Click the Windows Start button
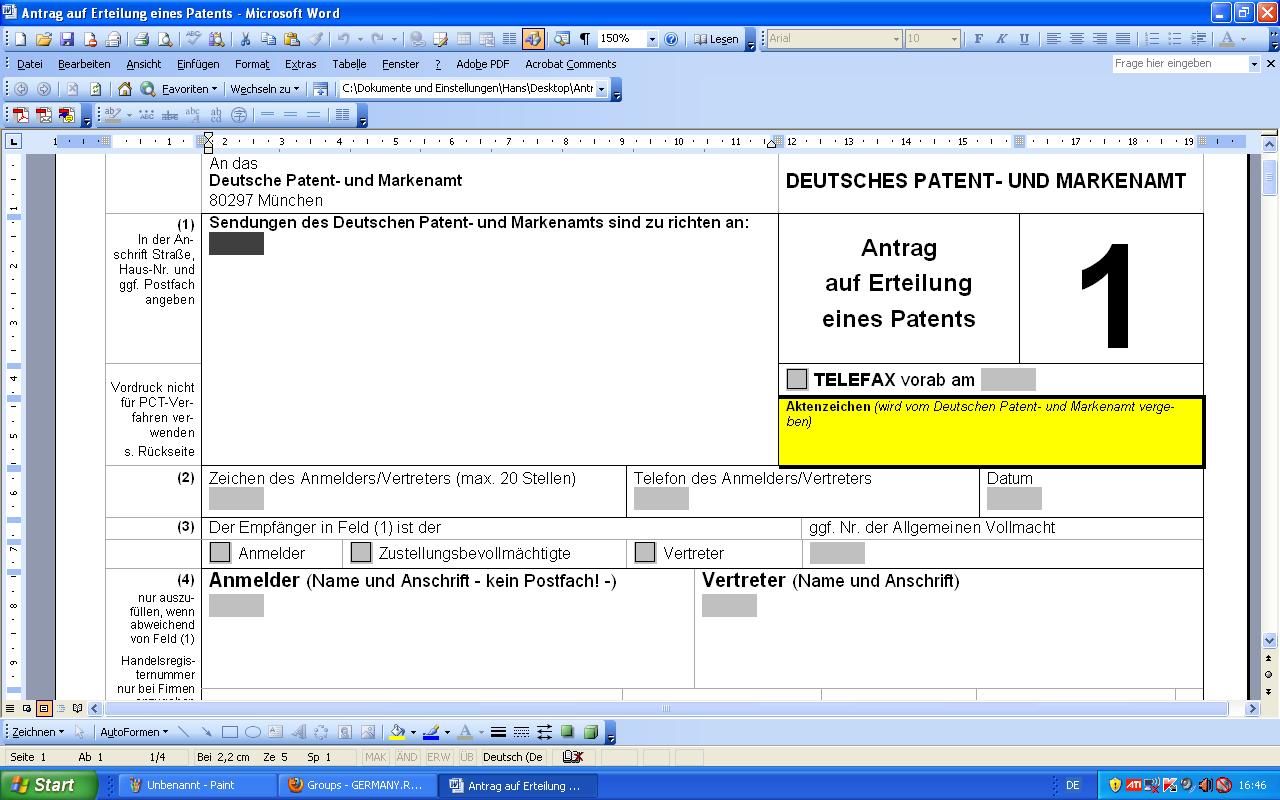Viewport: 1280px width, 800px height. tap(48, 785)
